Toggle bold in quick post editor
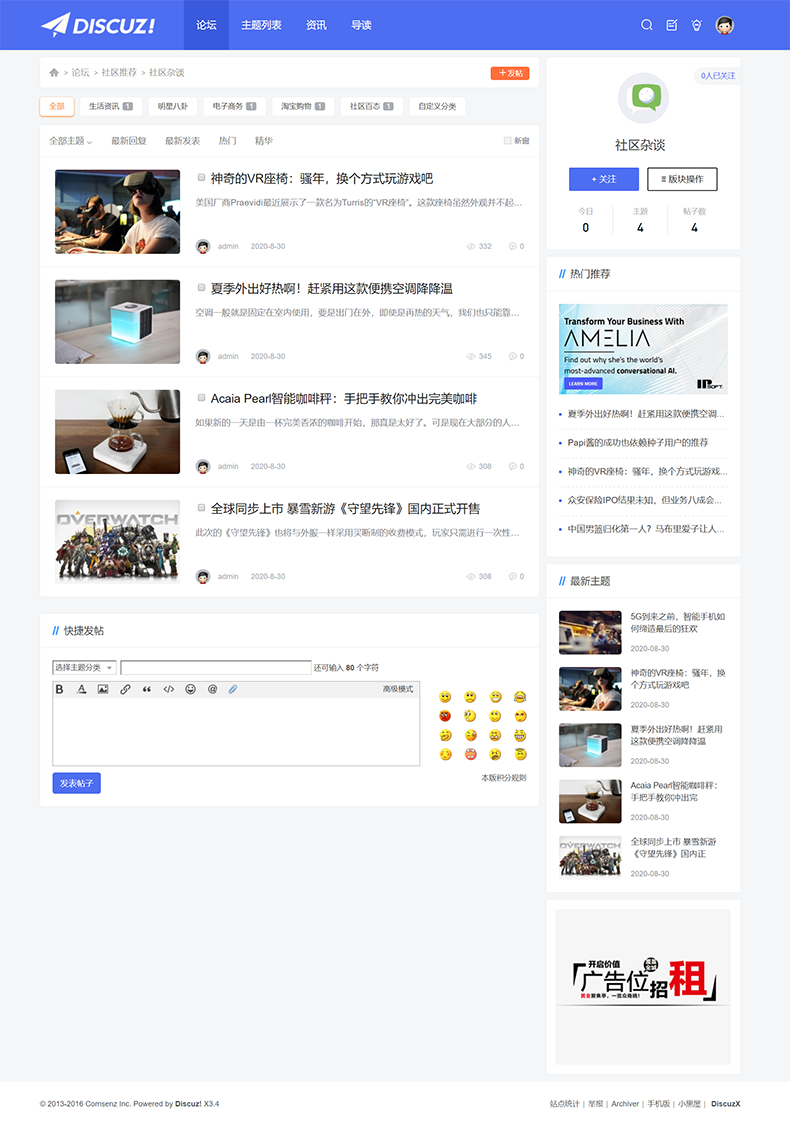This screenshot has width=790, height=1126. [x=60, y=689]
